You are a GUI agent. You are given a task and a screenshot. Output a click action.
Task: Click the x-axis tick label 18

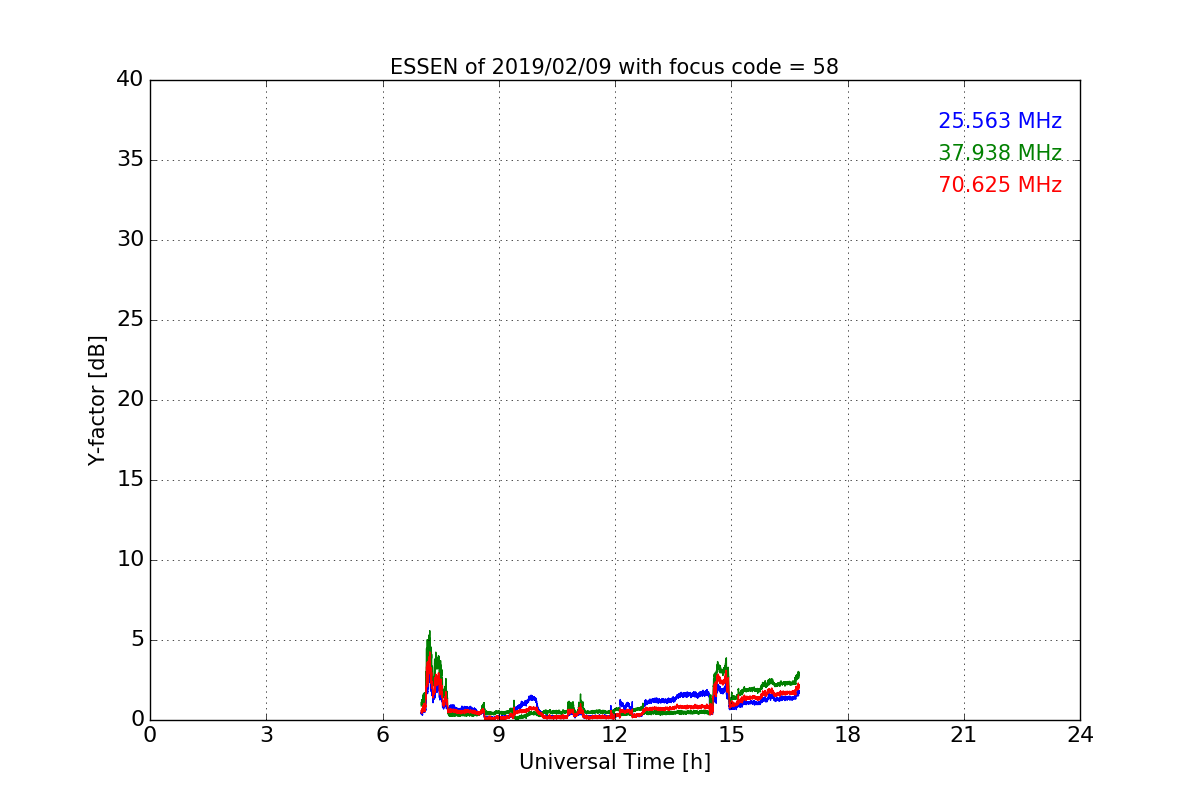click(848, 735)
